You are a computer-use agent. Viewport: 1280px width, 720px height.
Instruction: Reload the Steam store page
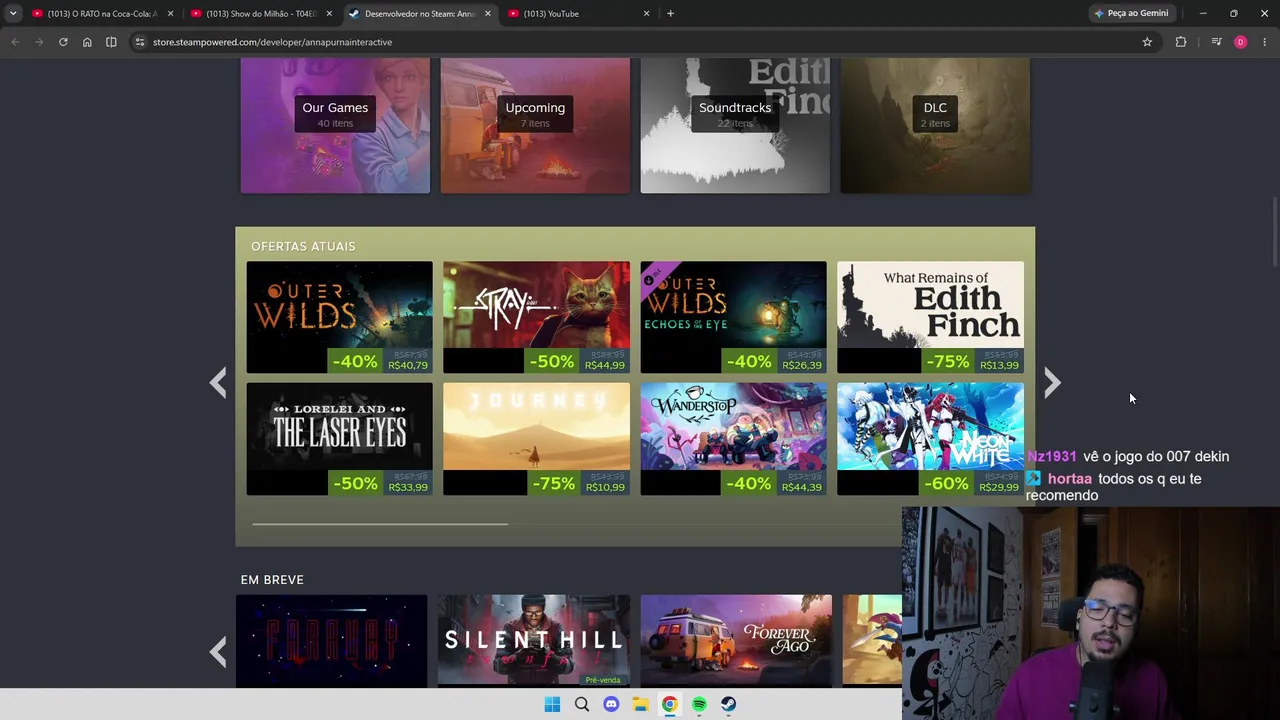63,42
